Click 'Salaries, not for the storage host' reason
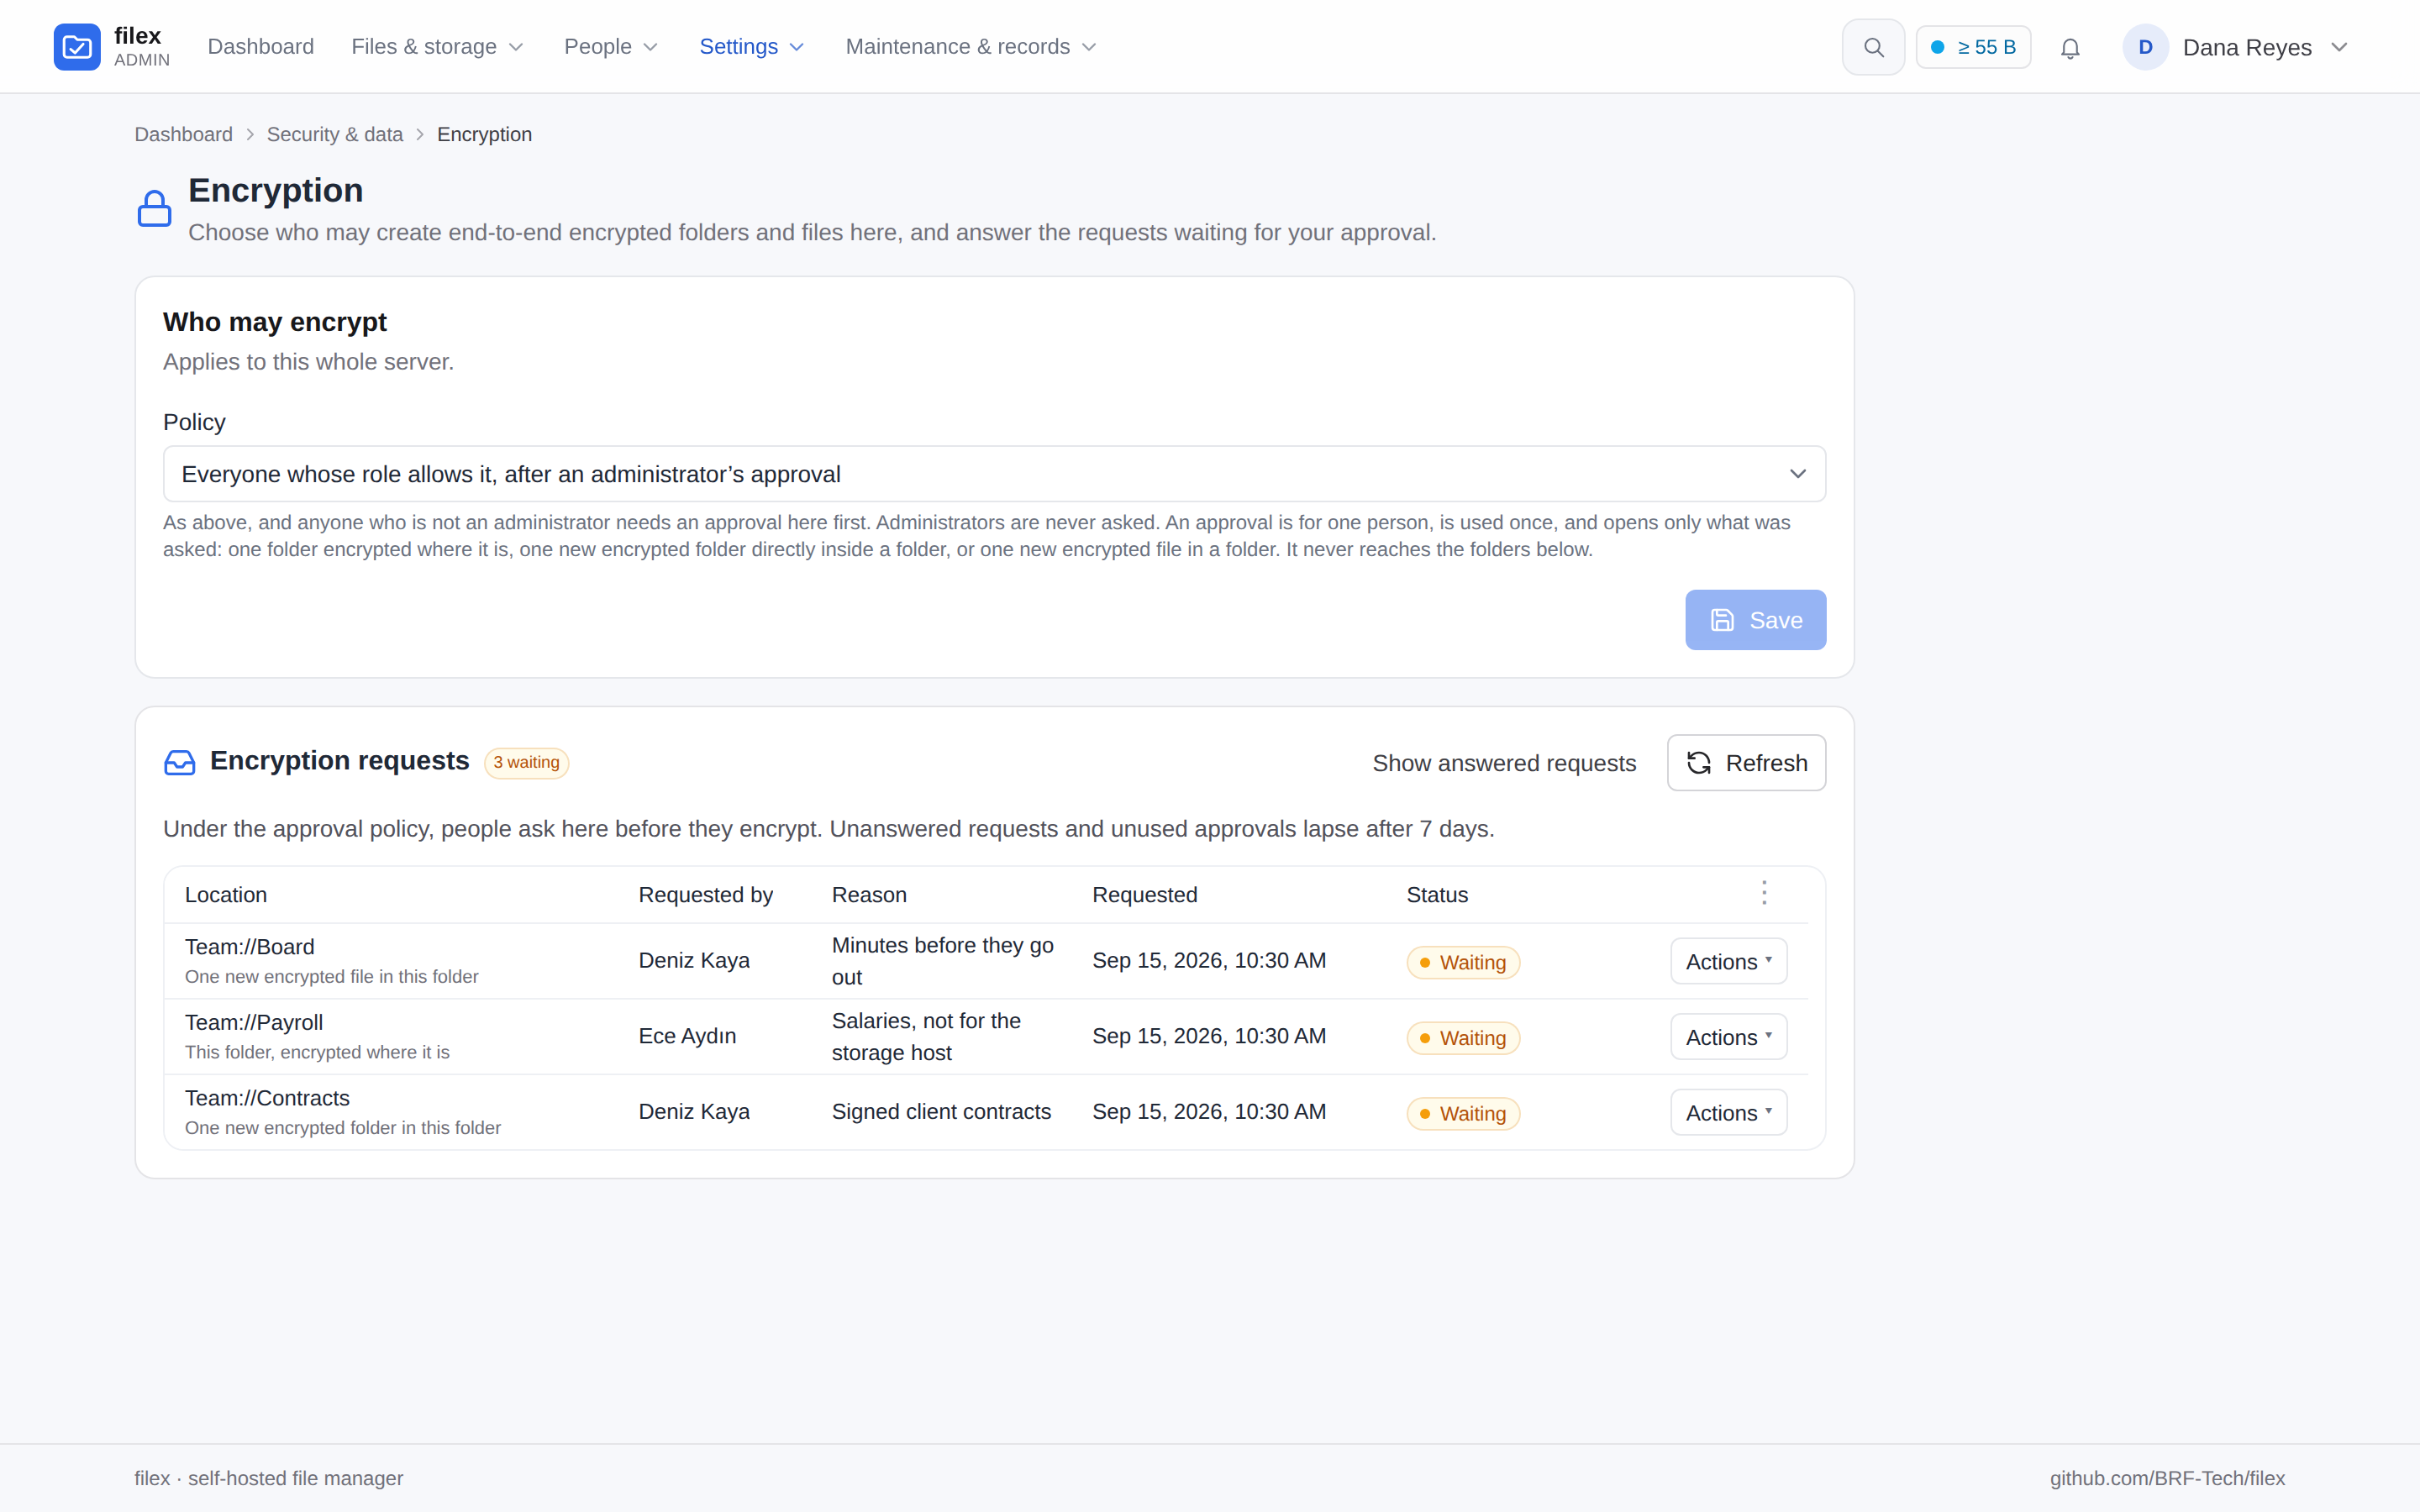The width and height of the screenshot is (2420, 1512). [926, 1036]
